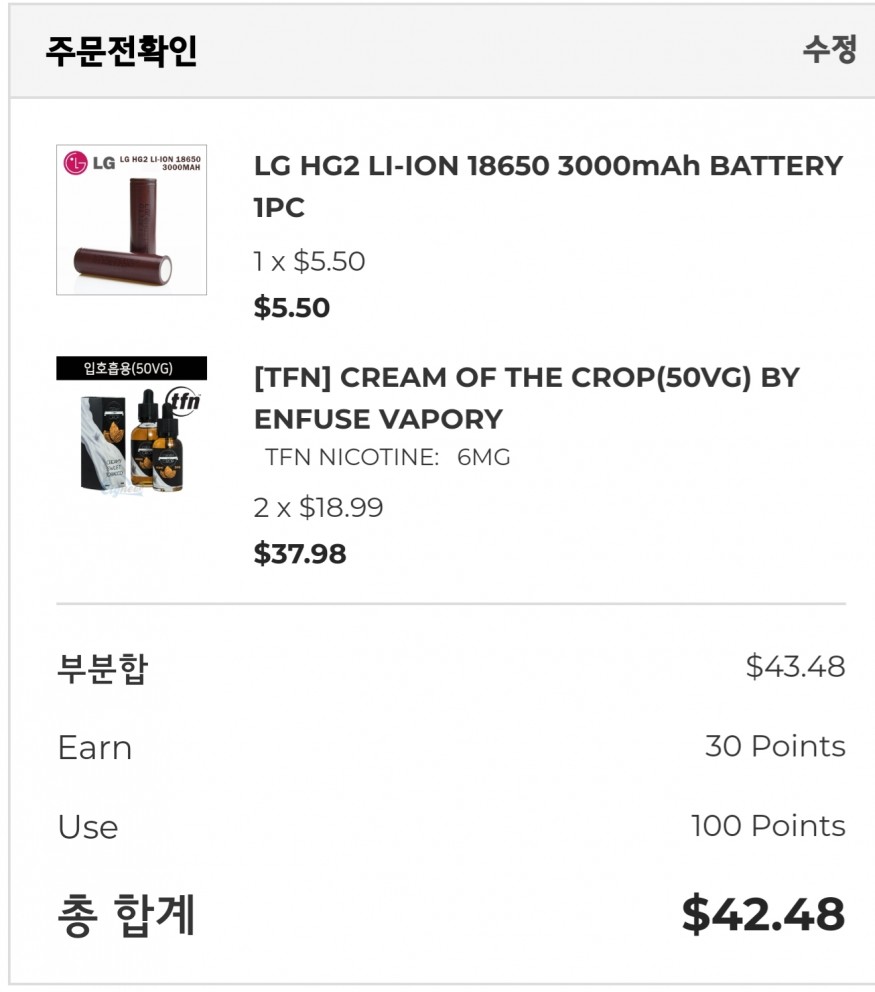This screenshot has width=875, height=992.
Task: Click the TFN NICOTINE 6MG option text
Action: click(387, 458)
